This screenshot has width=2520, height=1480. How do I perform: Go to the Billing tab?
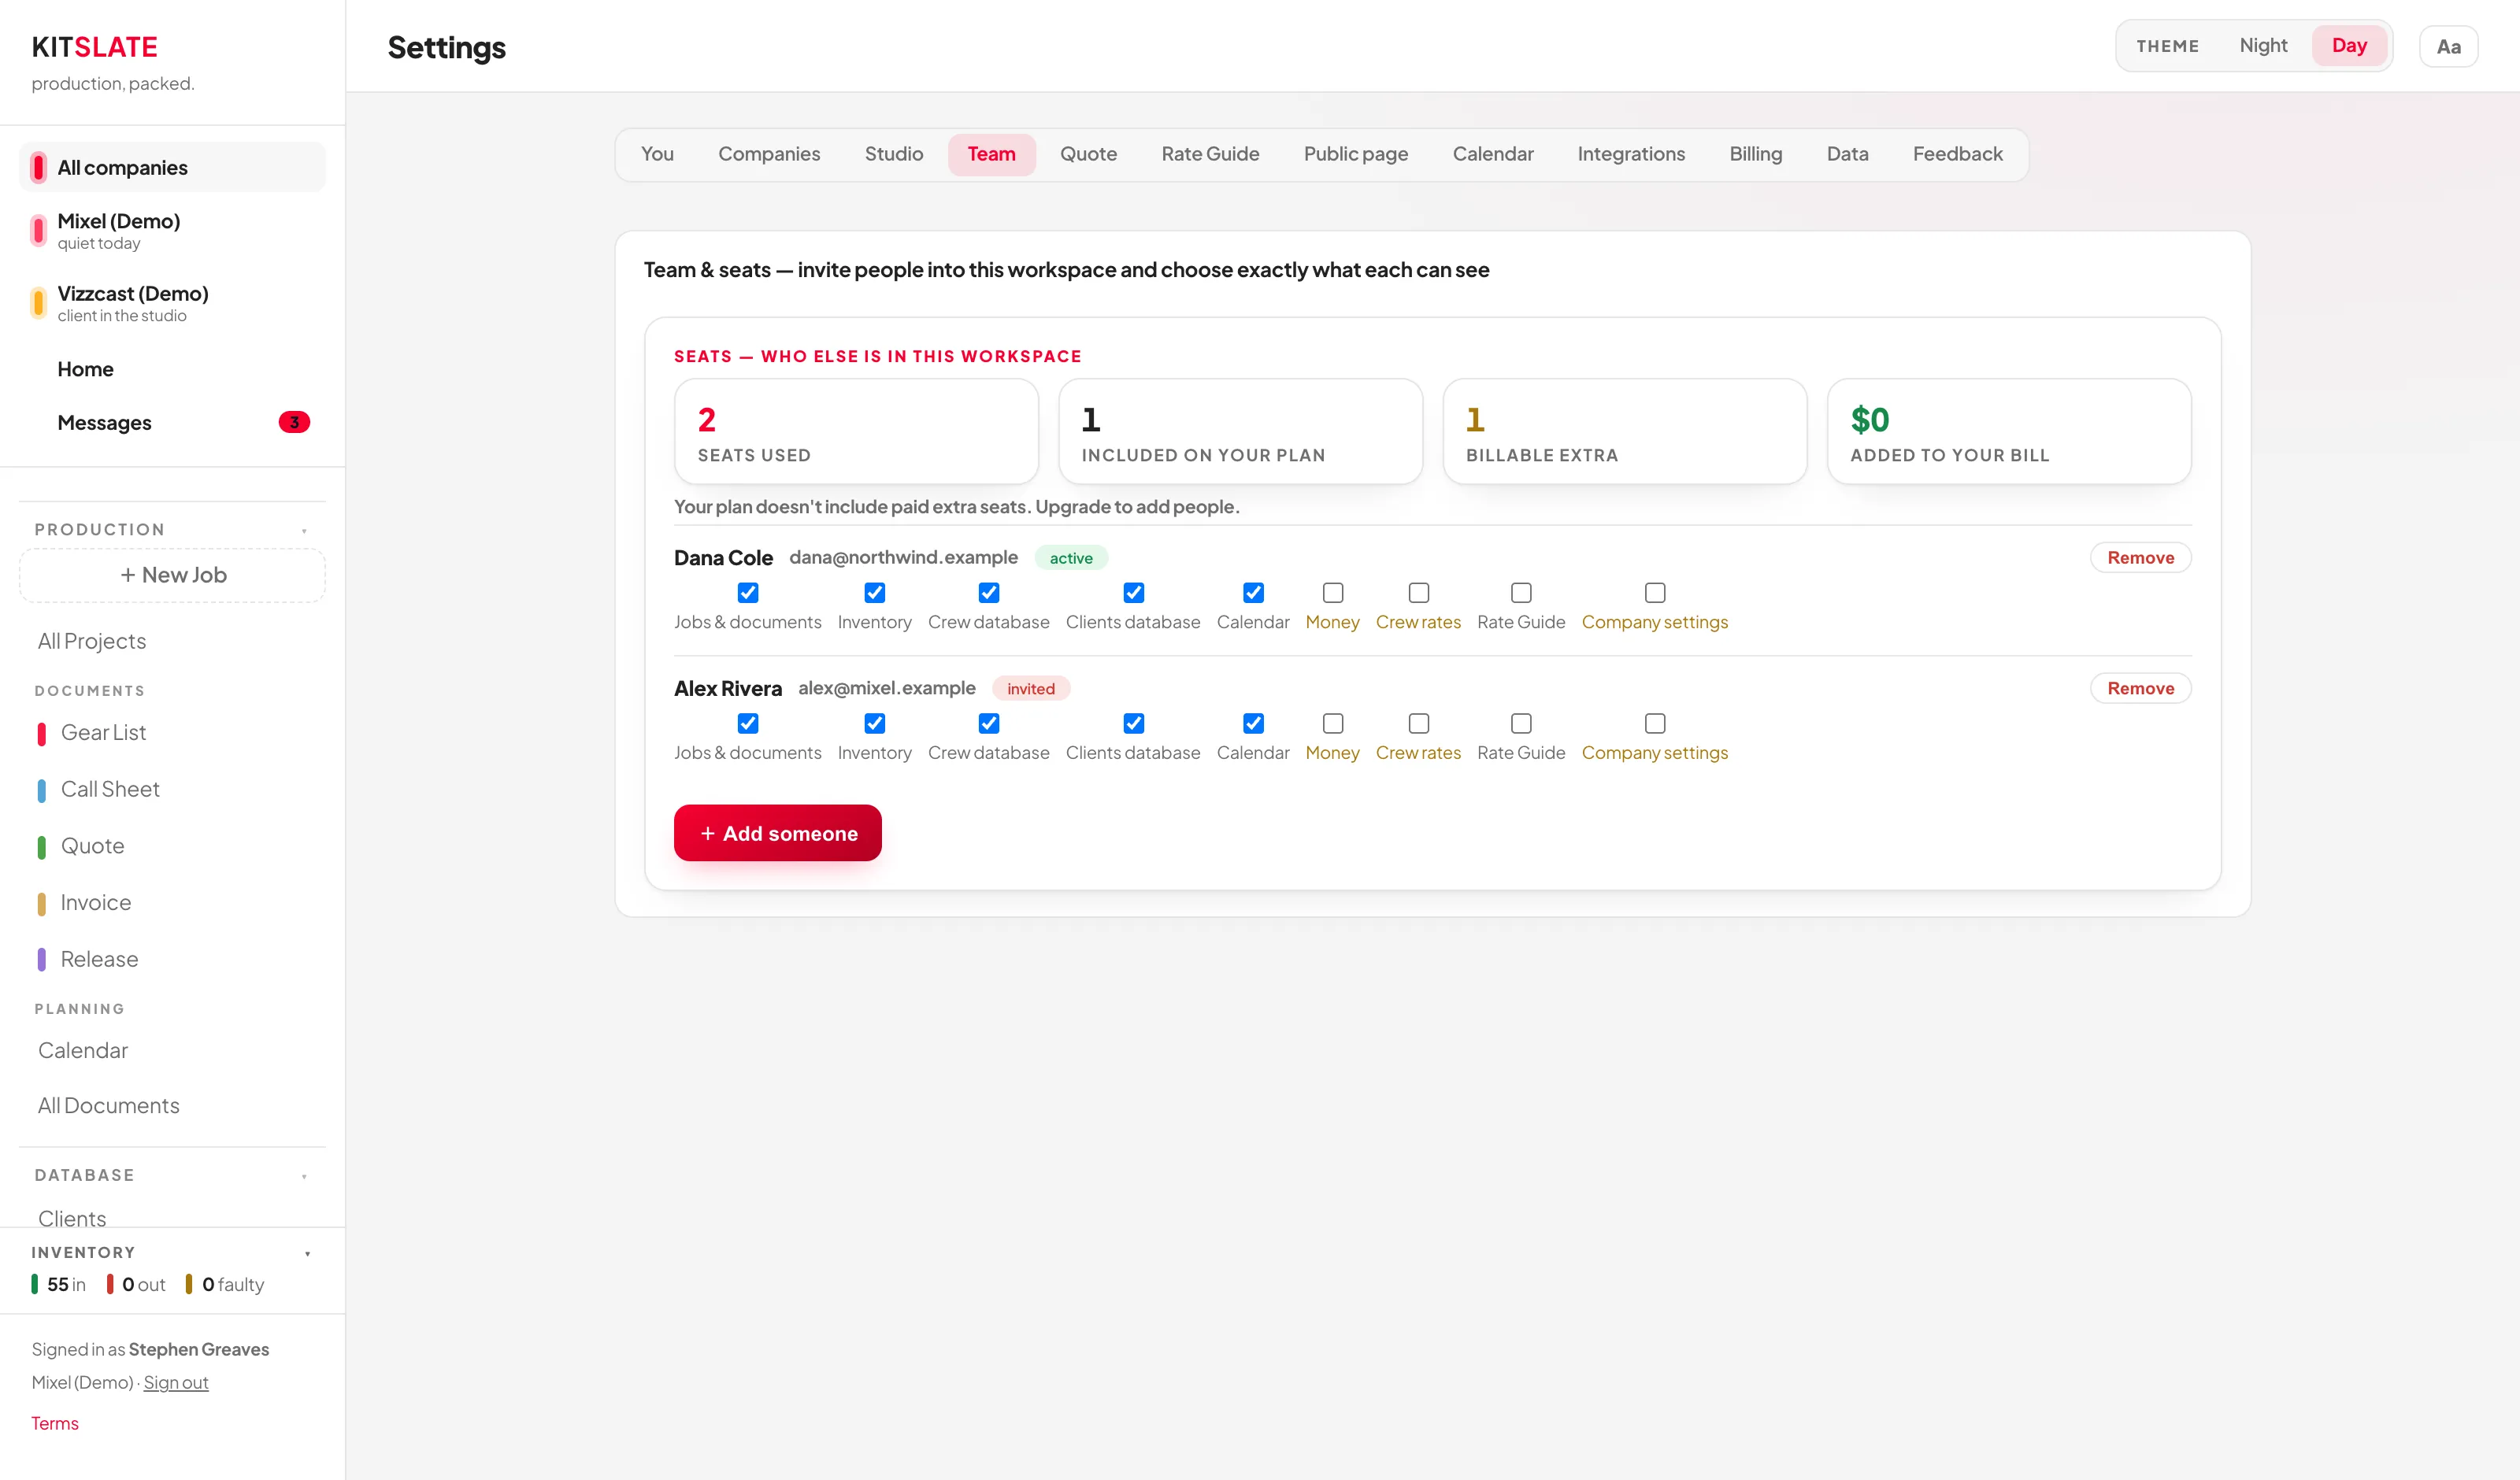click(1755, 154)
